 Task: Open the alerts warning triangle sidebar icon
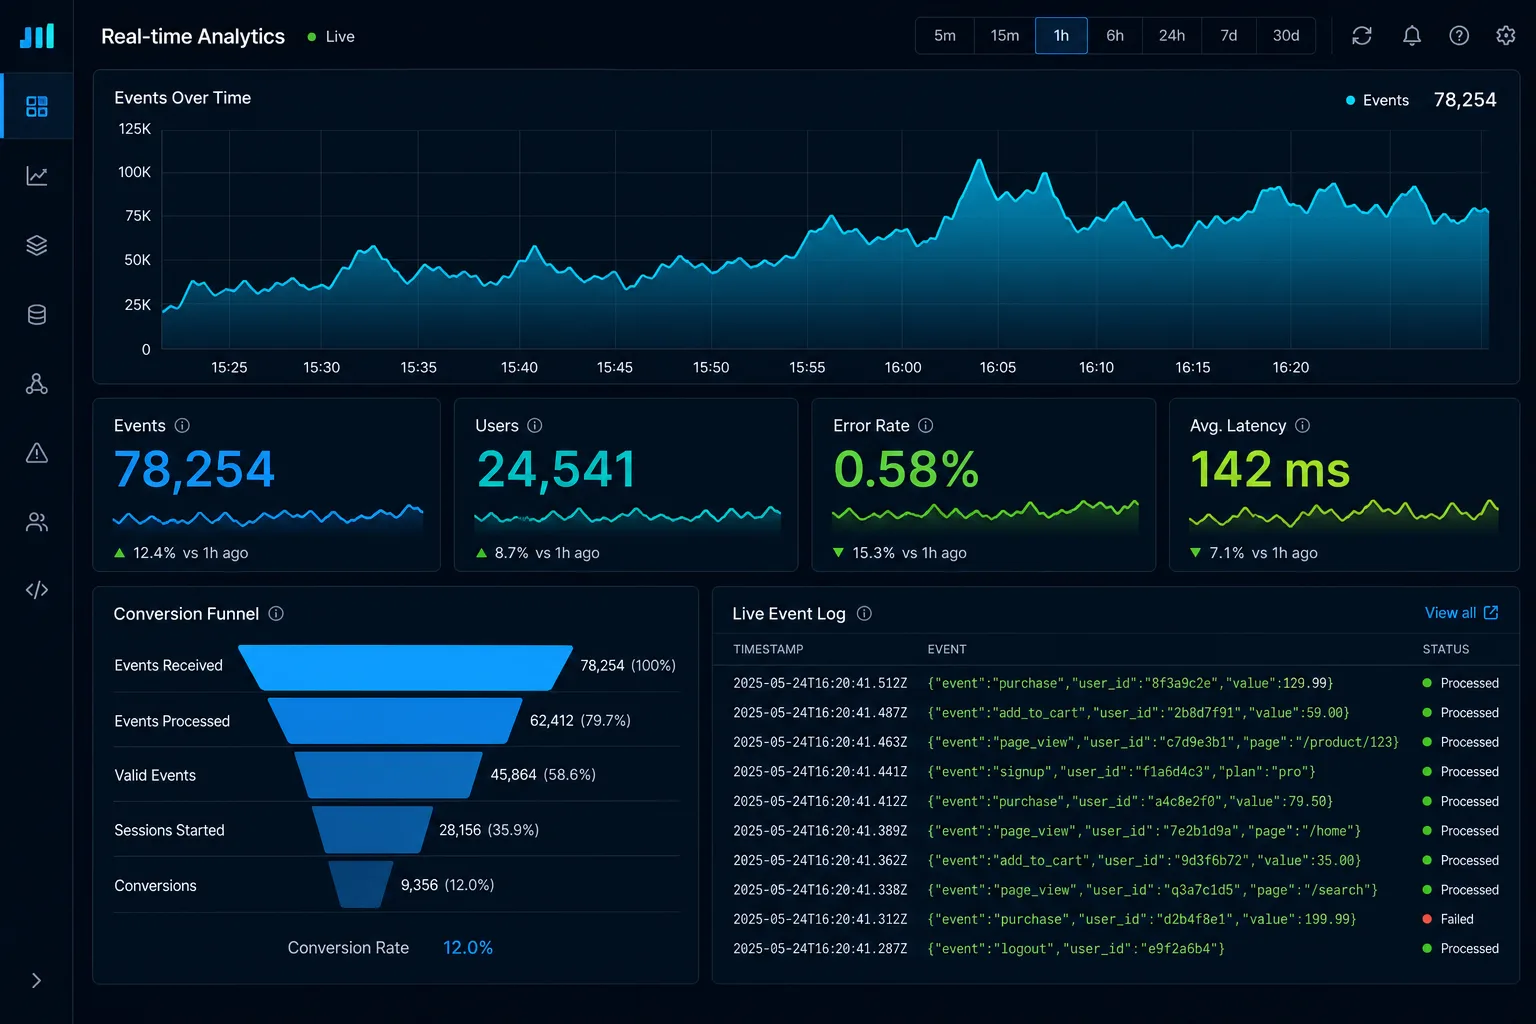[37, 453]
